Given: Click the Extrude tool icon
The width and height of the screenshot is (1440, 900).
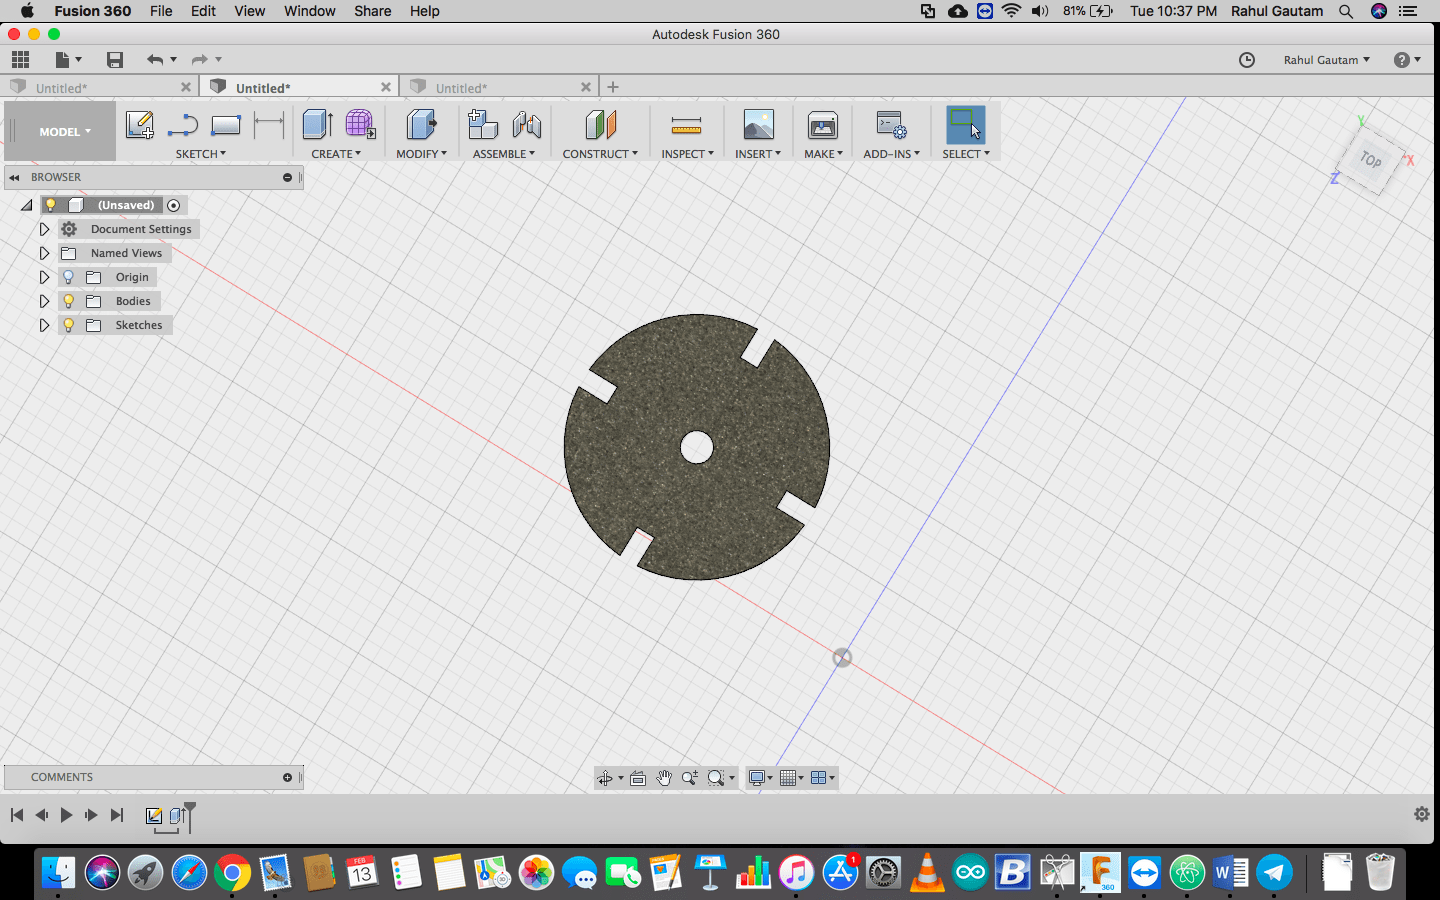Looking at the screenshot, I should pos(317,125).
